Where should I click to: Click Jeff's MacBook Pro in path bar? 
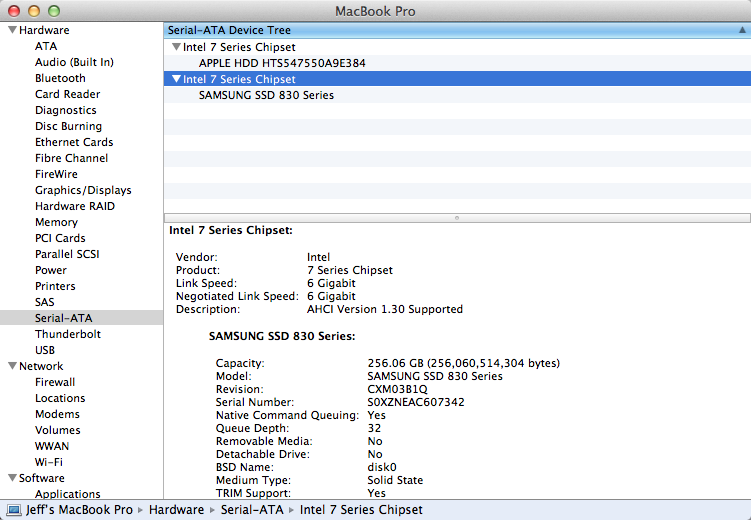coord(79,510)
